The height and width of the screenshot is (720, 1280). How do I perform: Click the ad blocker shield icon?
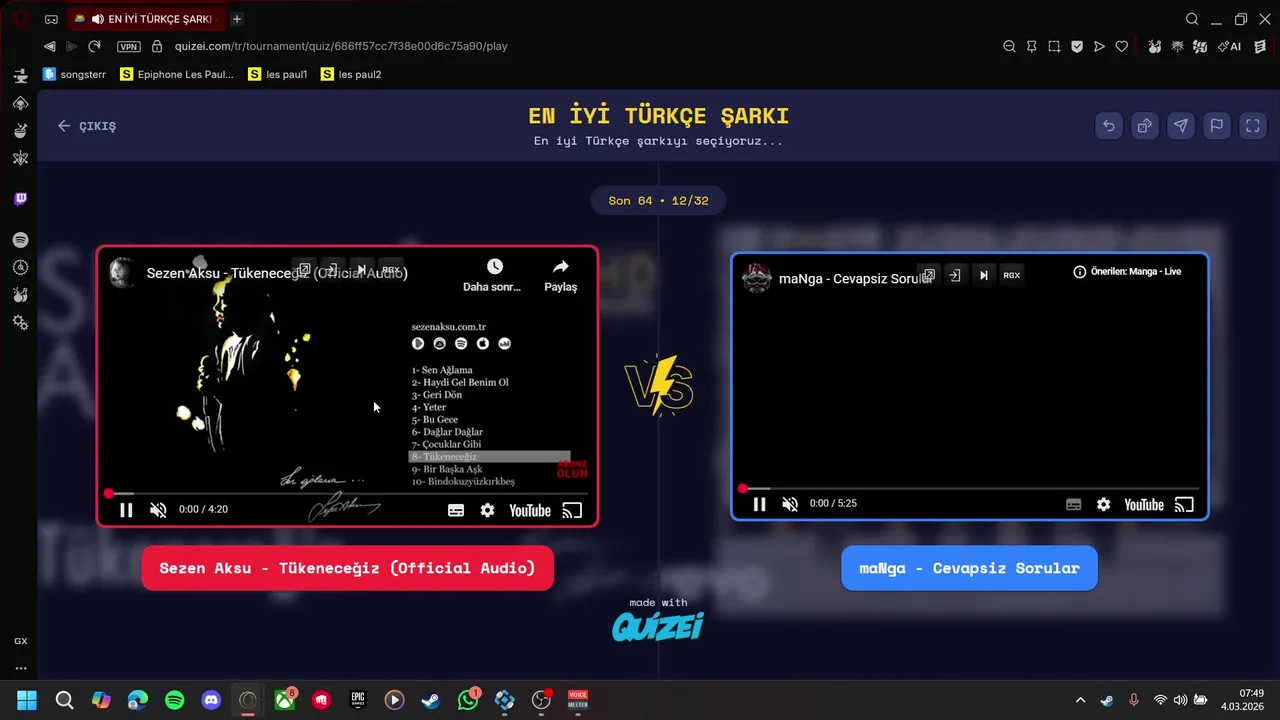1077,46
